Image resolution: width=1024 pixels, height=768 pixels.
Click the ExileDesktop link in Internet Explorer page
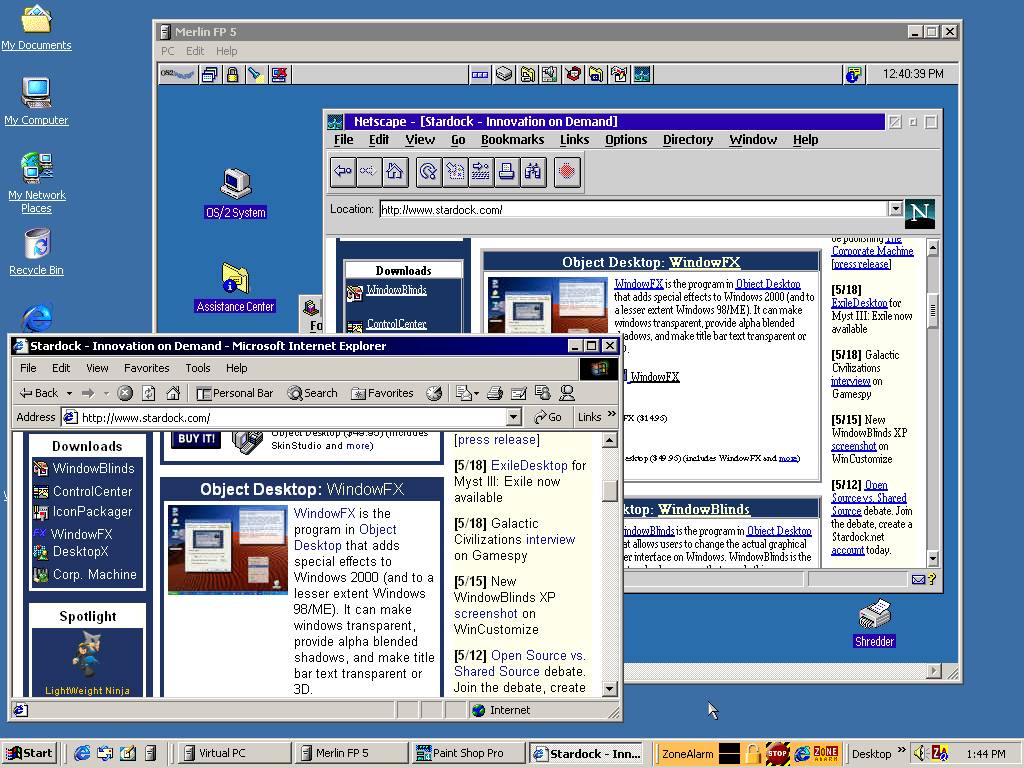(529, 465)
